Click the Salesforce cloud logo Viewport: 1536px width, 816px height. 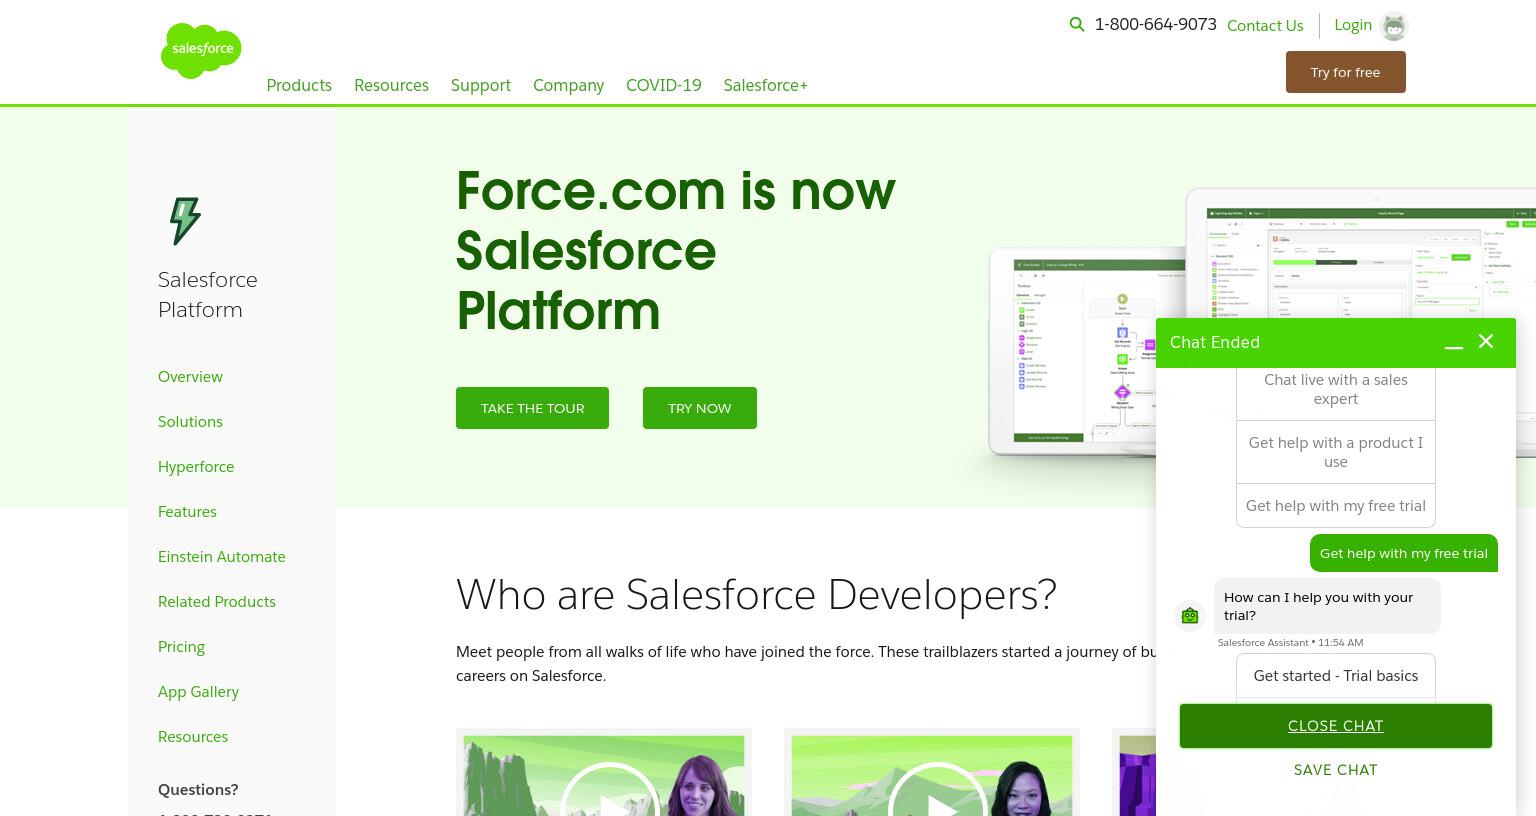click(x=201, y=50)
